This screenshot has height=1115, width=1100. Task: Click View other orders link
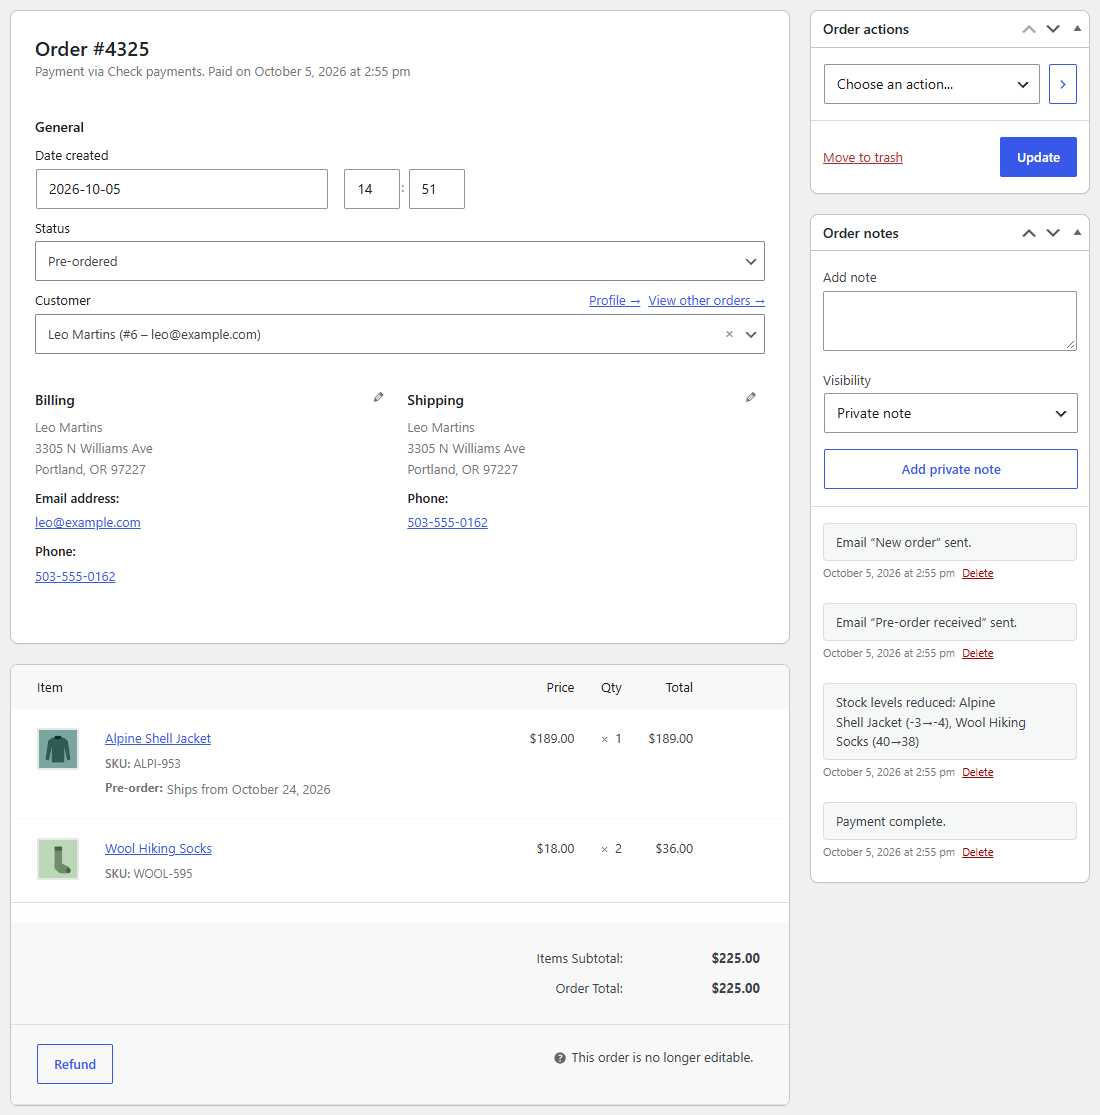[x=706, y=301]
